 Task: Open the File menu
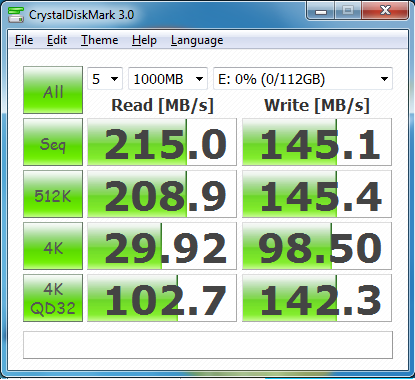click(x=24, y=40)
